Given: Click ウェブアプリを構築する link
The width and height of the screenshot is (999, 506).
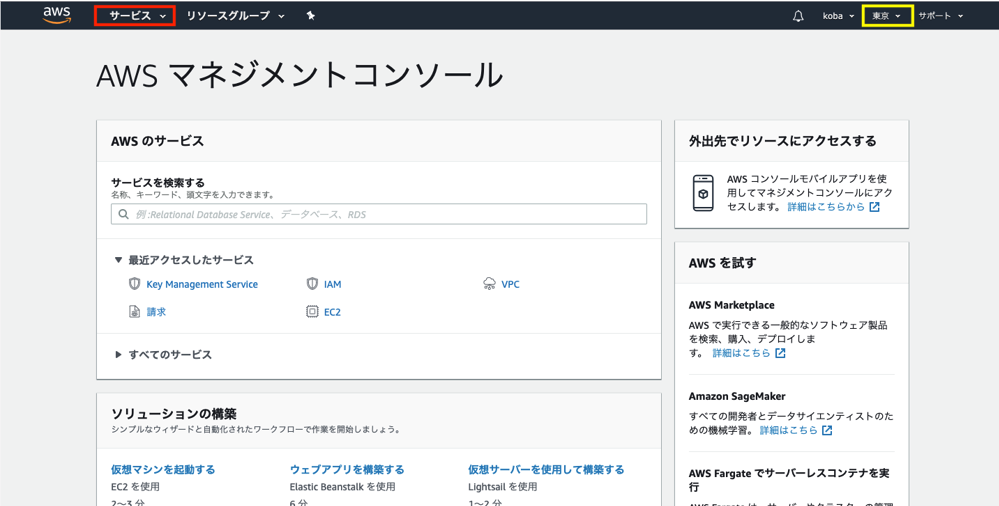Looking at the screenshot, I should pos(347,470).
